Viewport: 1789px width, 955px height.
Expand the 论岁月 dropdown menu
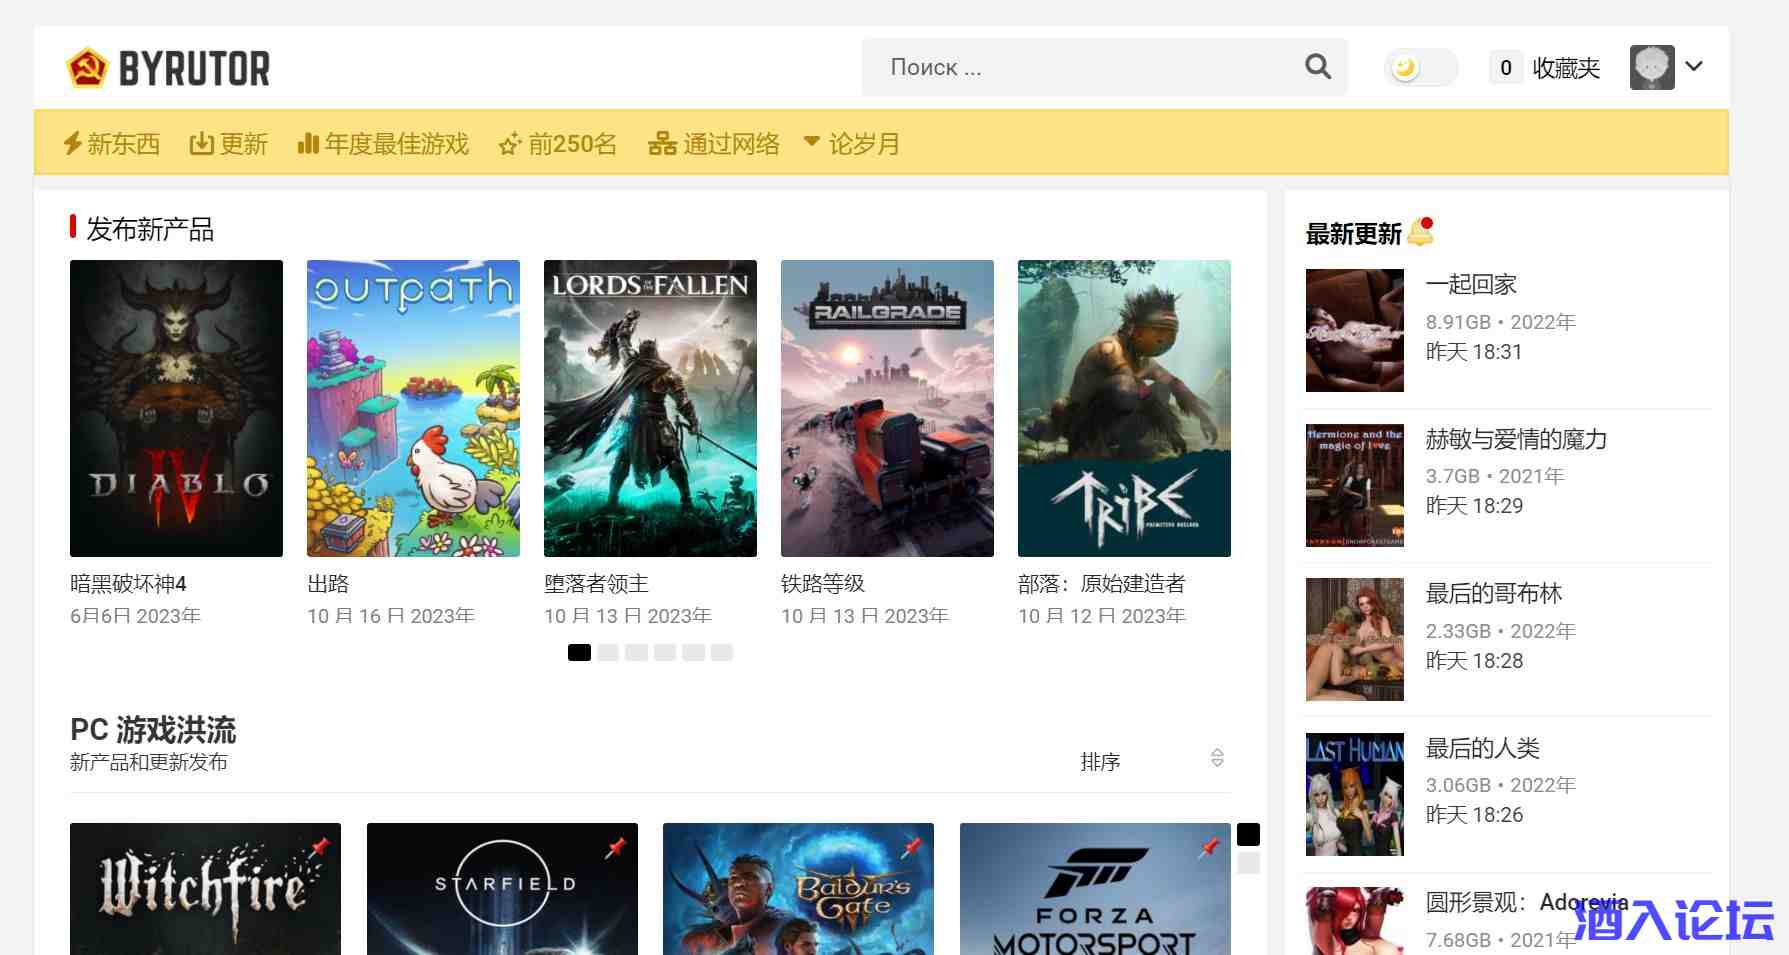(852, 144)
